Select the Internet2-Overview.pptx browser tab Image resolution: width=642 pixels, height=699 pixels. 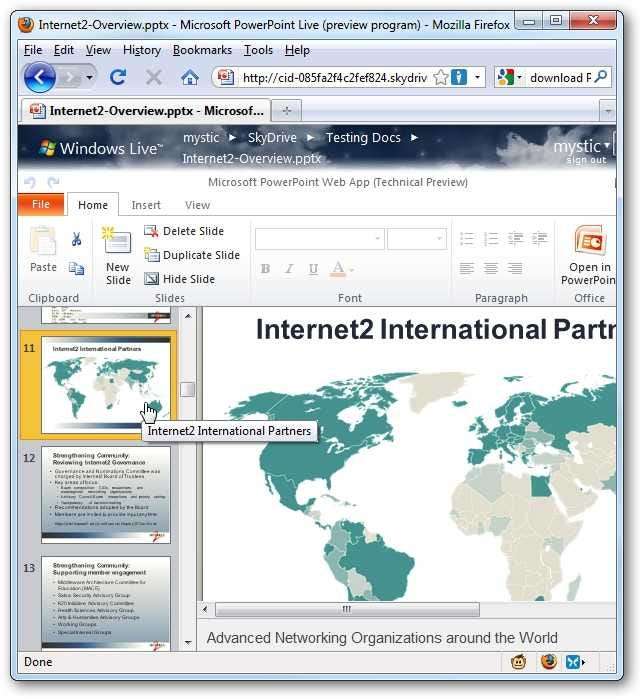pyautogui.click(x=146, y=111)
